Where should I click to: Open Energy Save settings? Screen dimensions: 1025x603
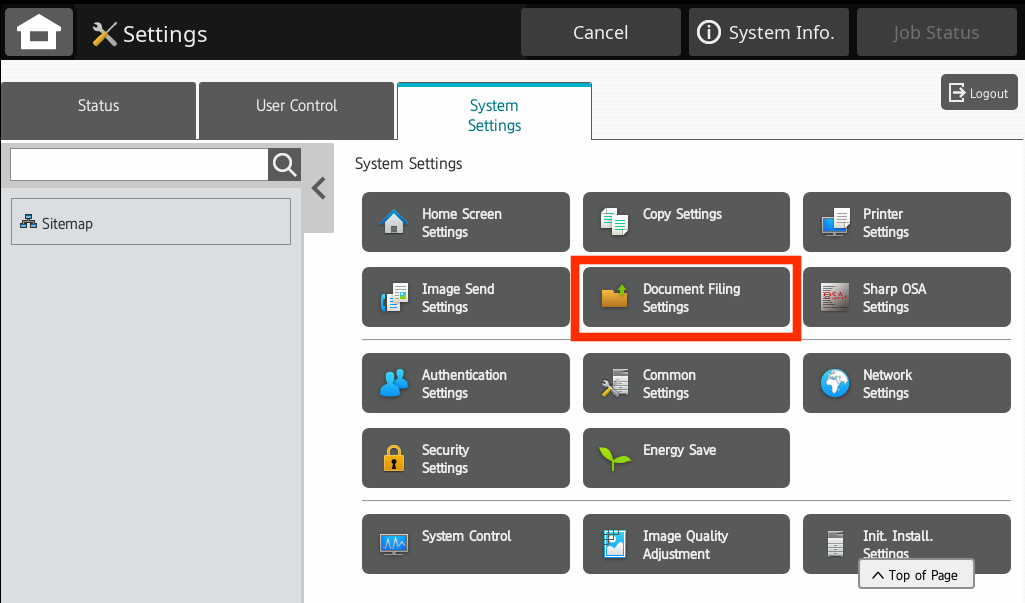coord(686,458)
